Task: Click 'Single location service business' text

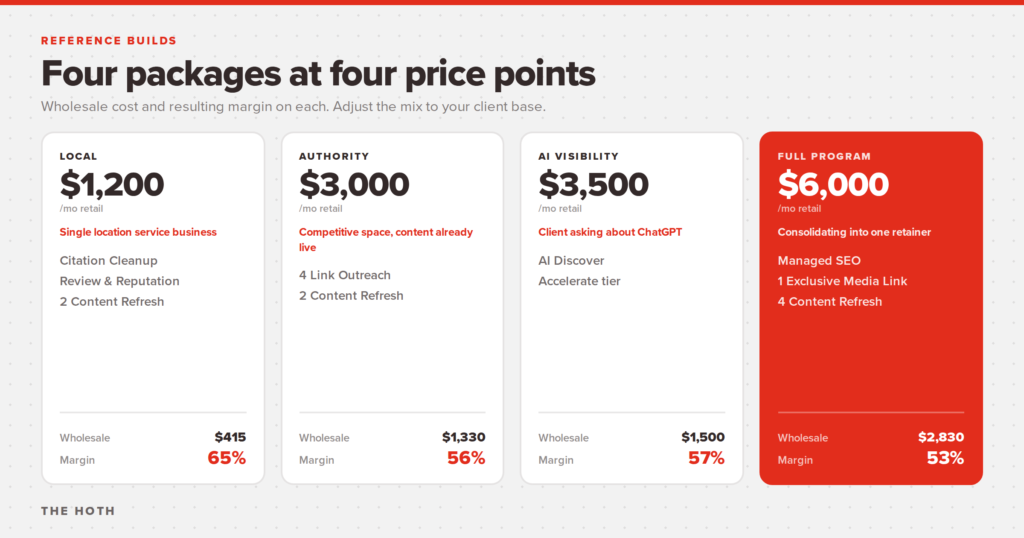Action: point(138,232)
